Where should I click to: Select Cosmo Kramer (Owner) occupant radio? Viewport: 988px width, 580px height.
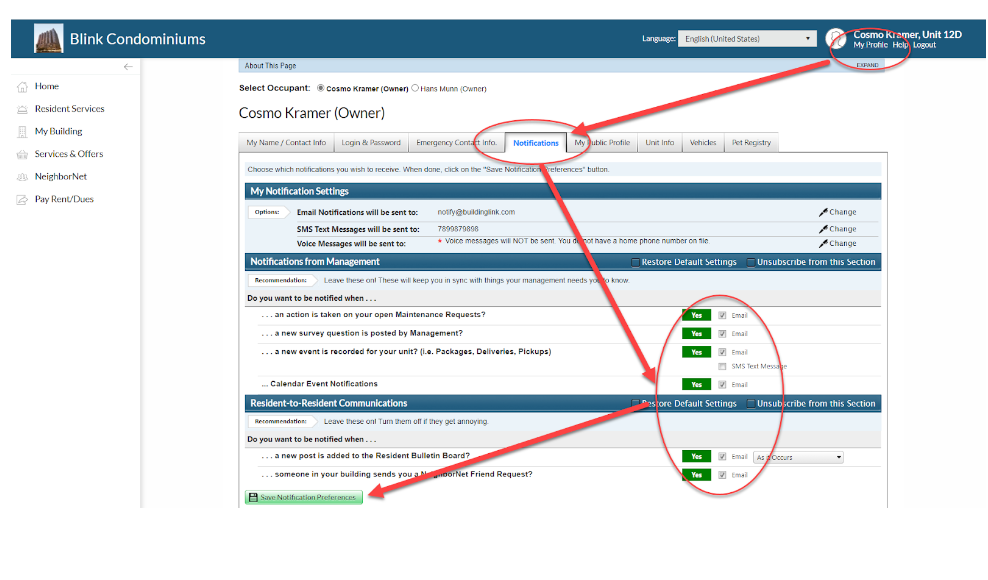[x=321, y=88]
